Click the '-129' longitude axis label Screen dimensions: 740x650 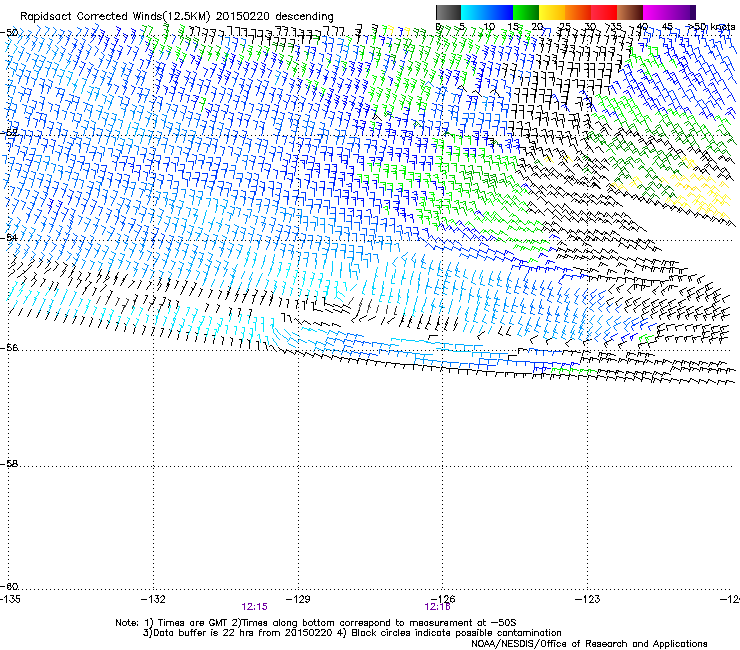coord(298,599)
